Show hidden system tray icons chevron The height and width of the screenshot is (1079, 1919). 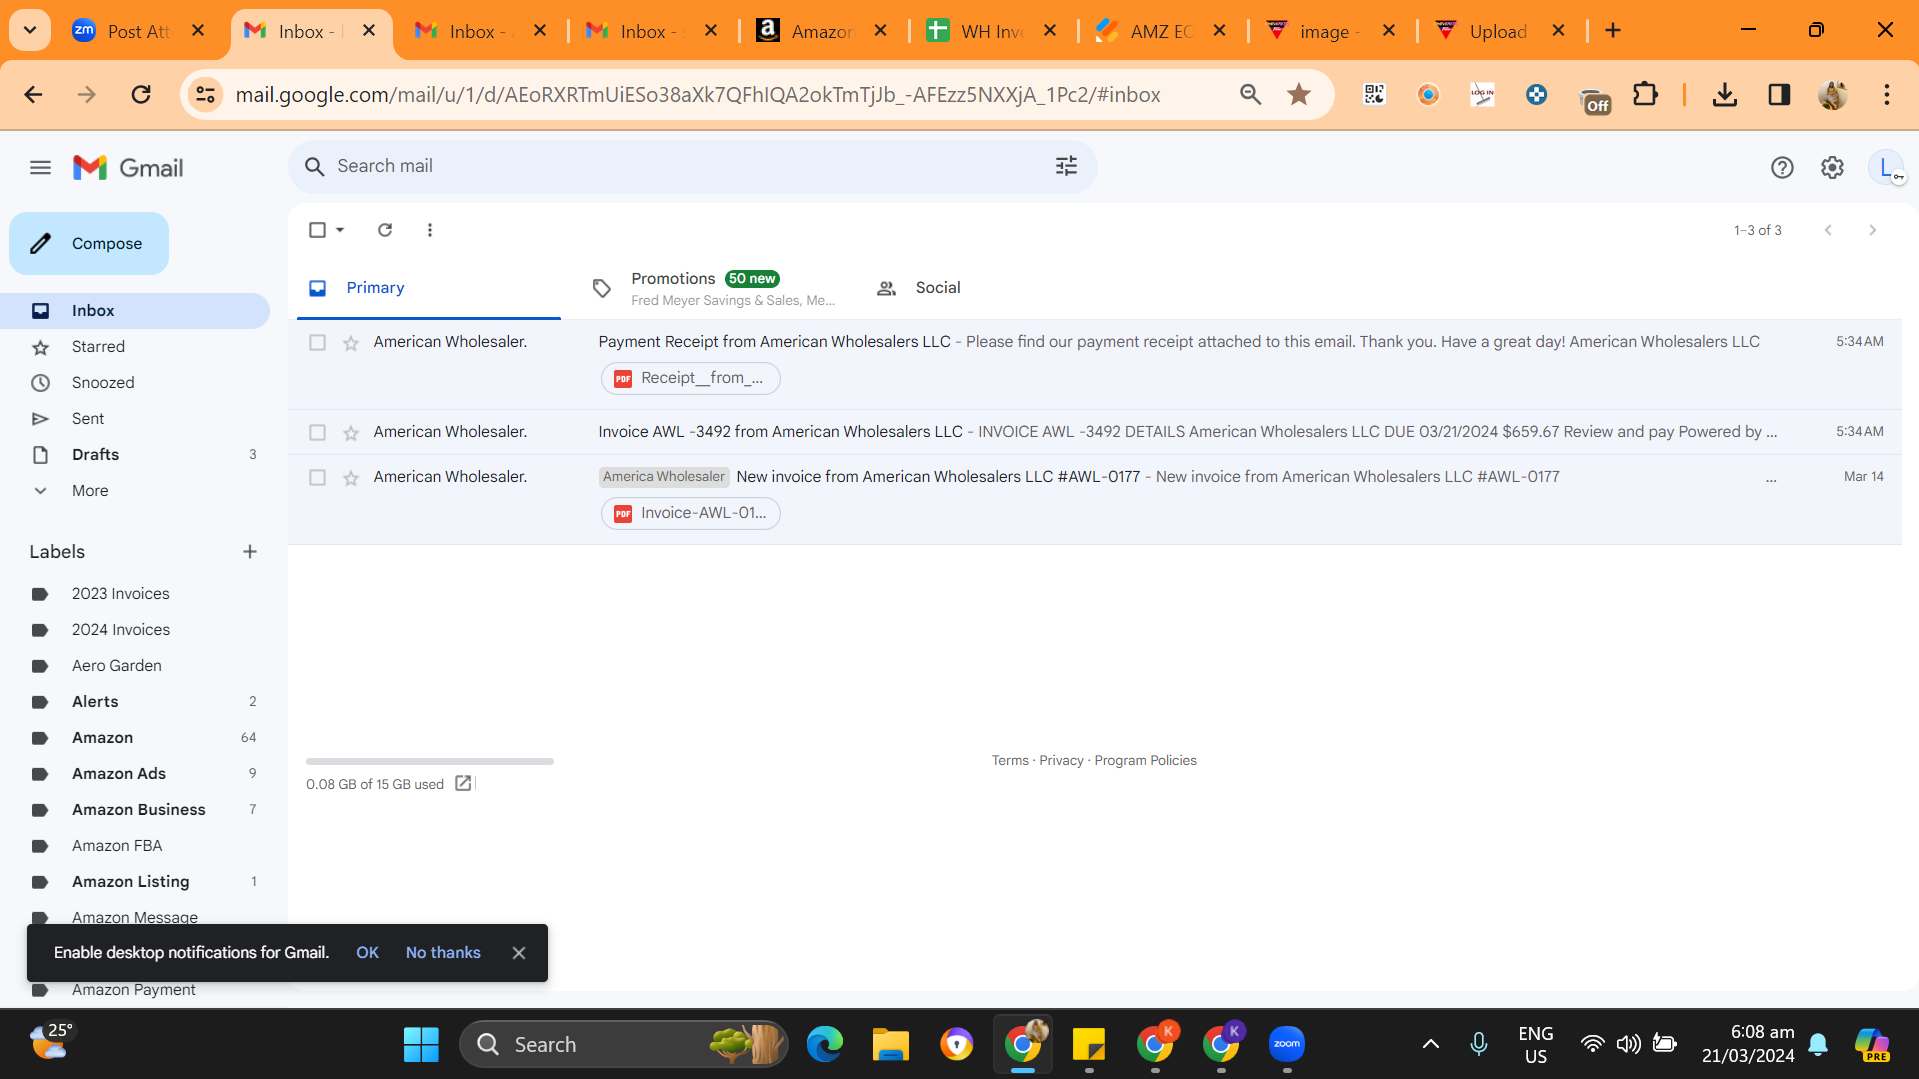pyautogui.click(x=1430, y=1045)
